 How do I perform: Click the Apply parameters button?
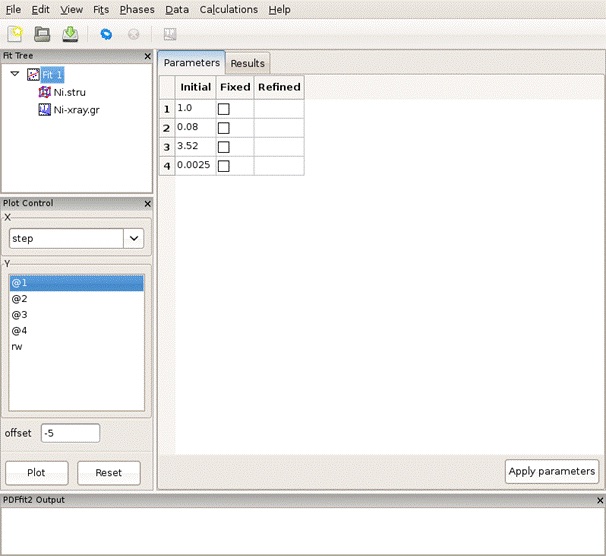[x=551, y=471]
